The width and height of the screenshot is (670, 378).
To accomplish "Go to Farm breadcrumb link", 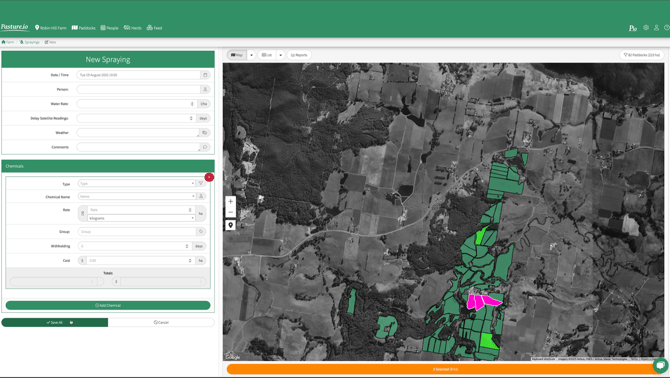I will [x=8, y=42].
